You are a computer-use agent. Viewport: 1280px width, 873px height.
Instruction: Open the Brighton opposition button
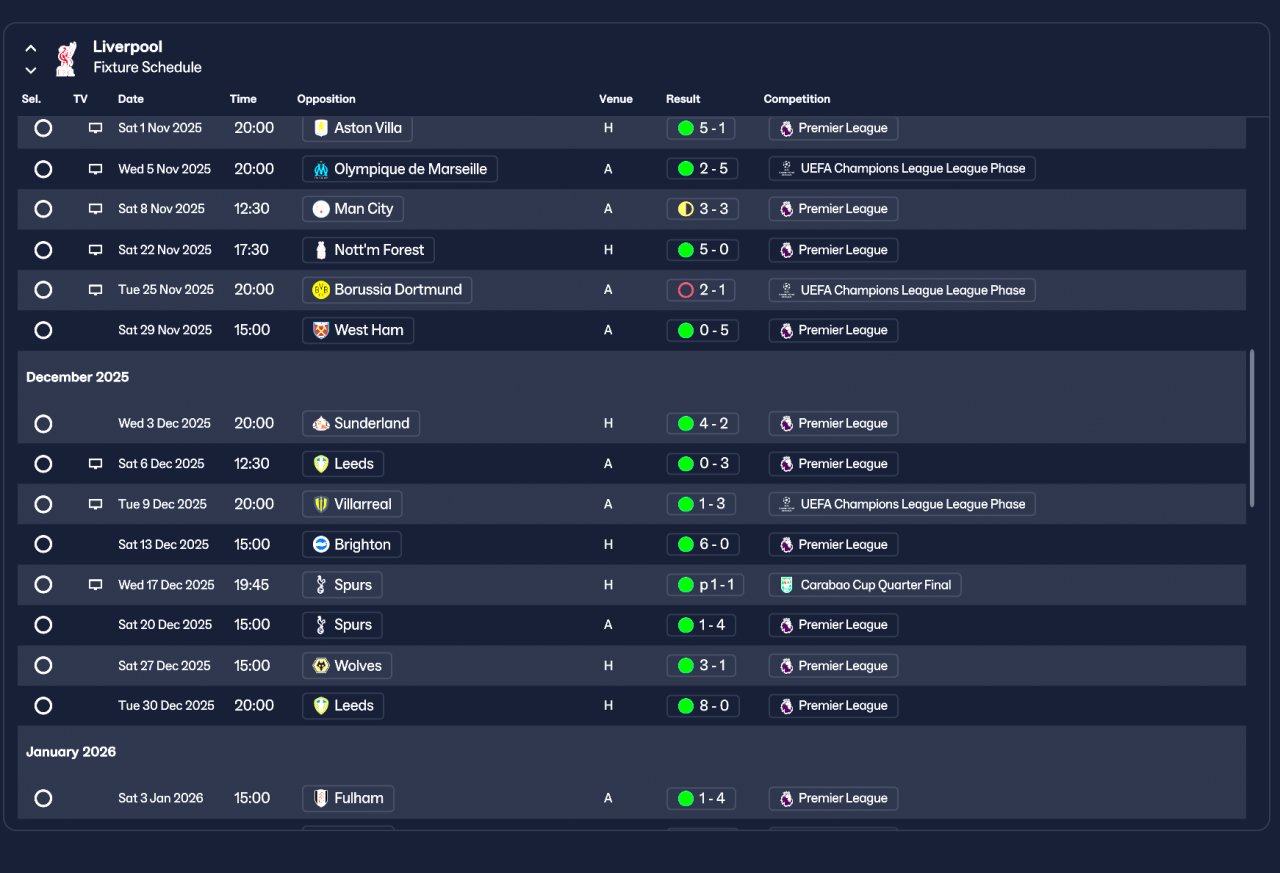coord(352,545)
